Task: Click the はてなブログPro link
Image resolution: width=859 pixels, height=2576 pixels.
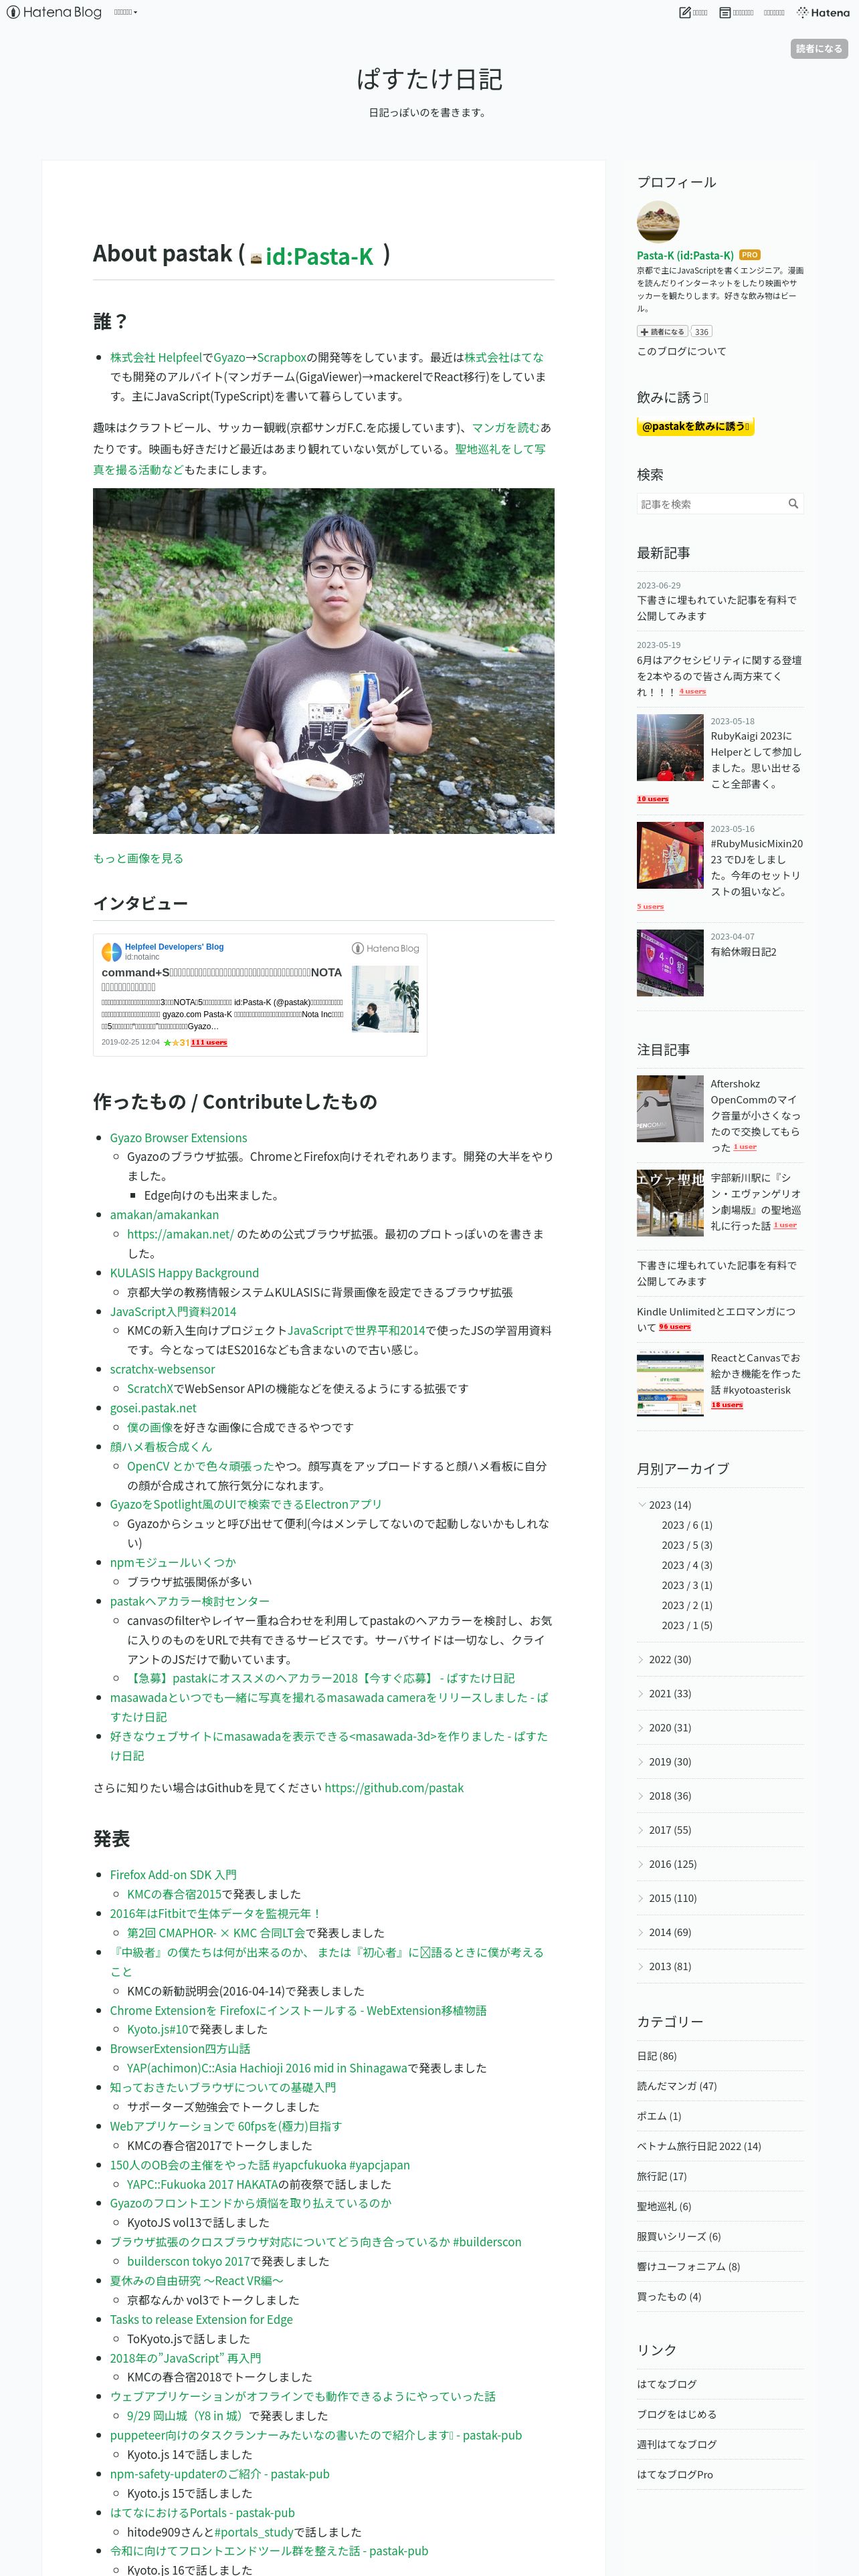Action: (674, 2473)
